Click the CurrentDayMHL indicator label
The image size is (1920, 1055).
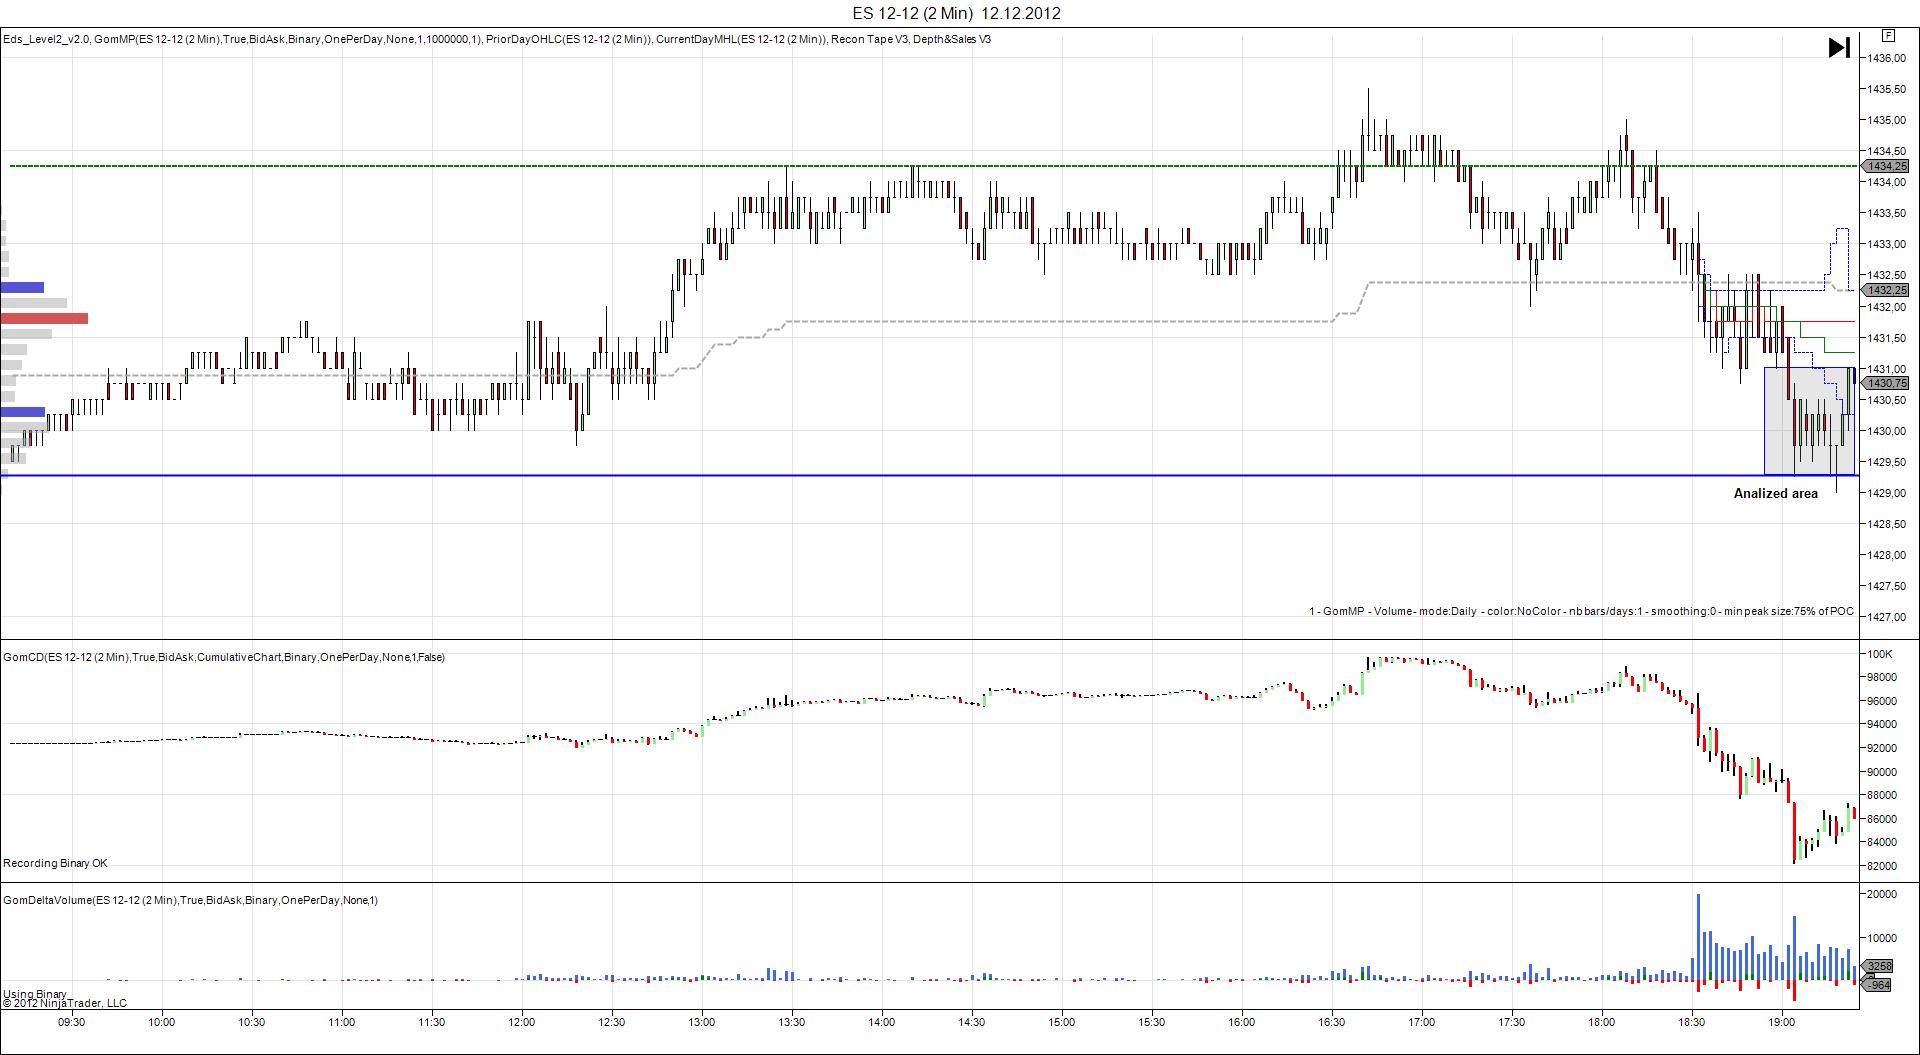click(x=741, y=39)
